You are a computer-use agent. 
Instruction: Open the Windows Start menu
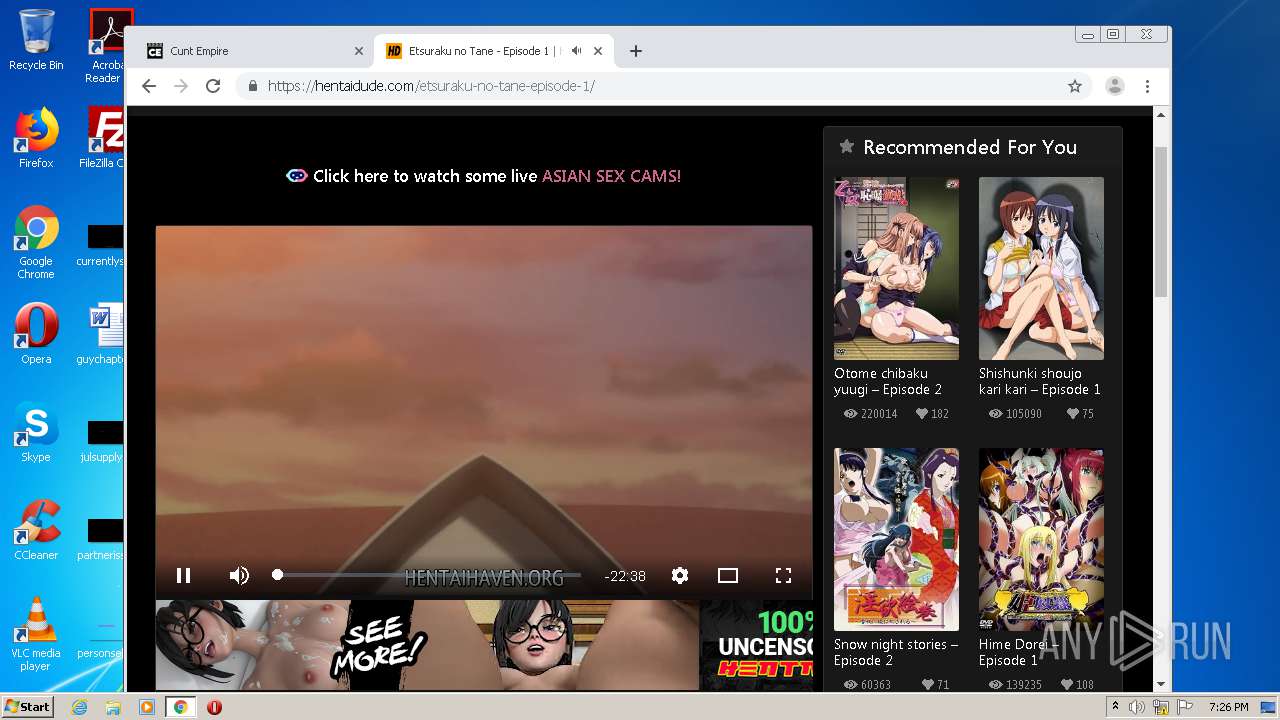(x=28, y=707)
